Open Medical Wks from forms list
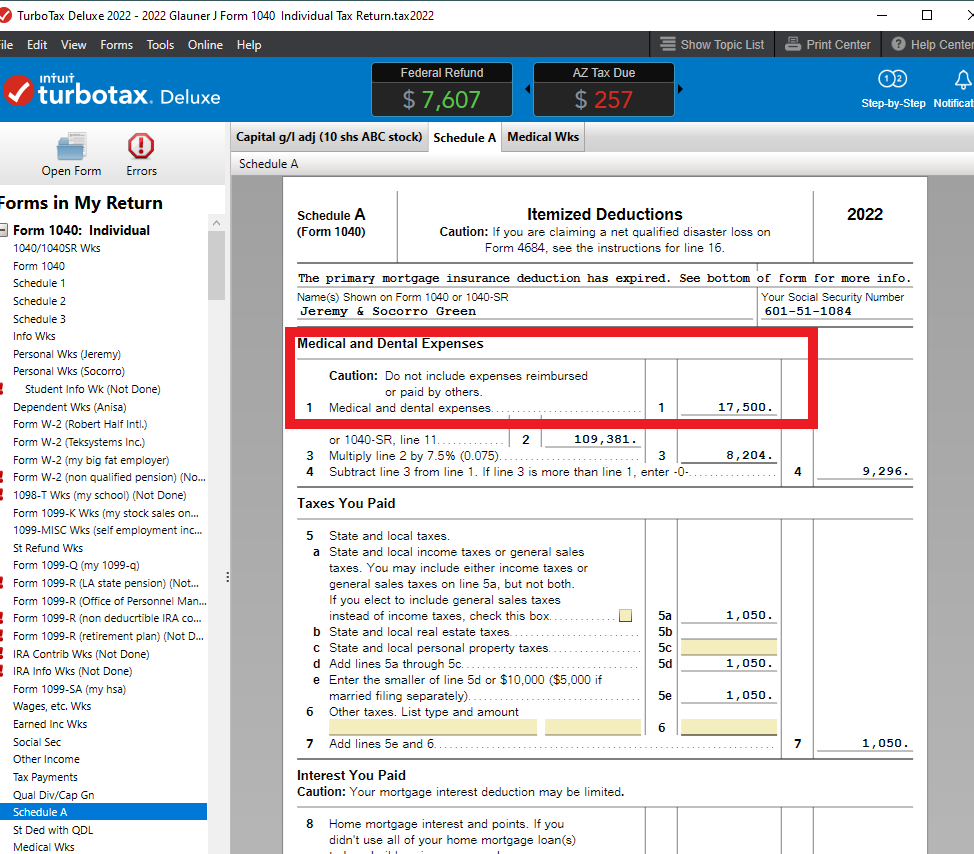Image resolution: width=974 pixels, height=854 pixels. pos(43,848)
